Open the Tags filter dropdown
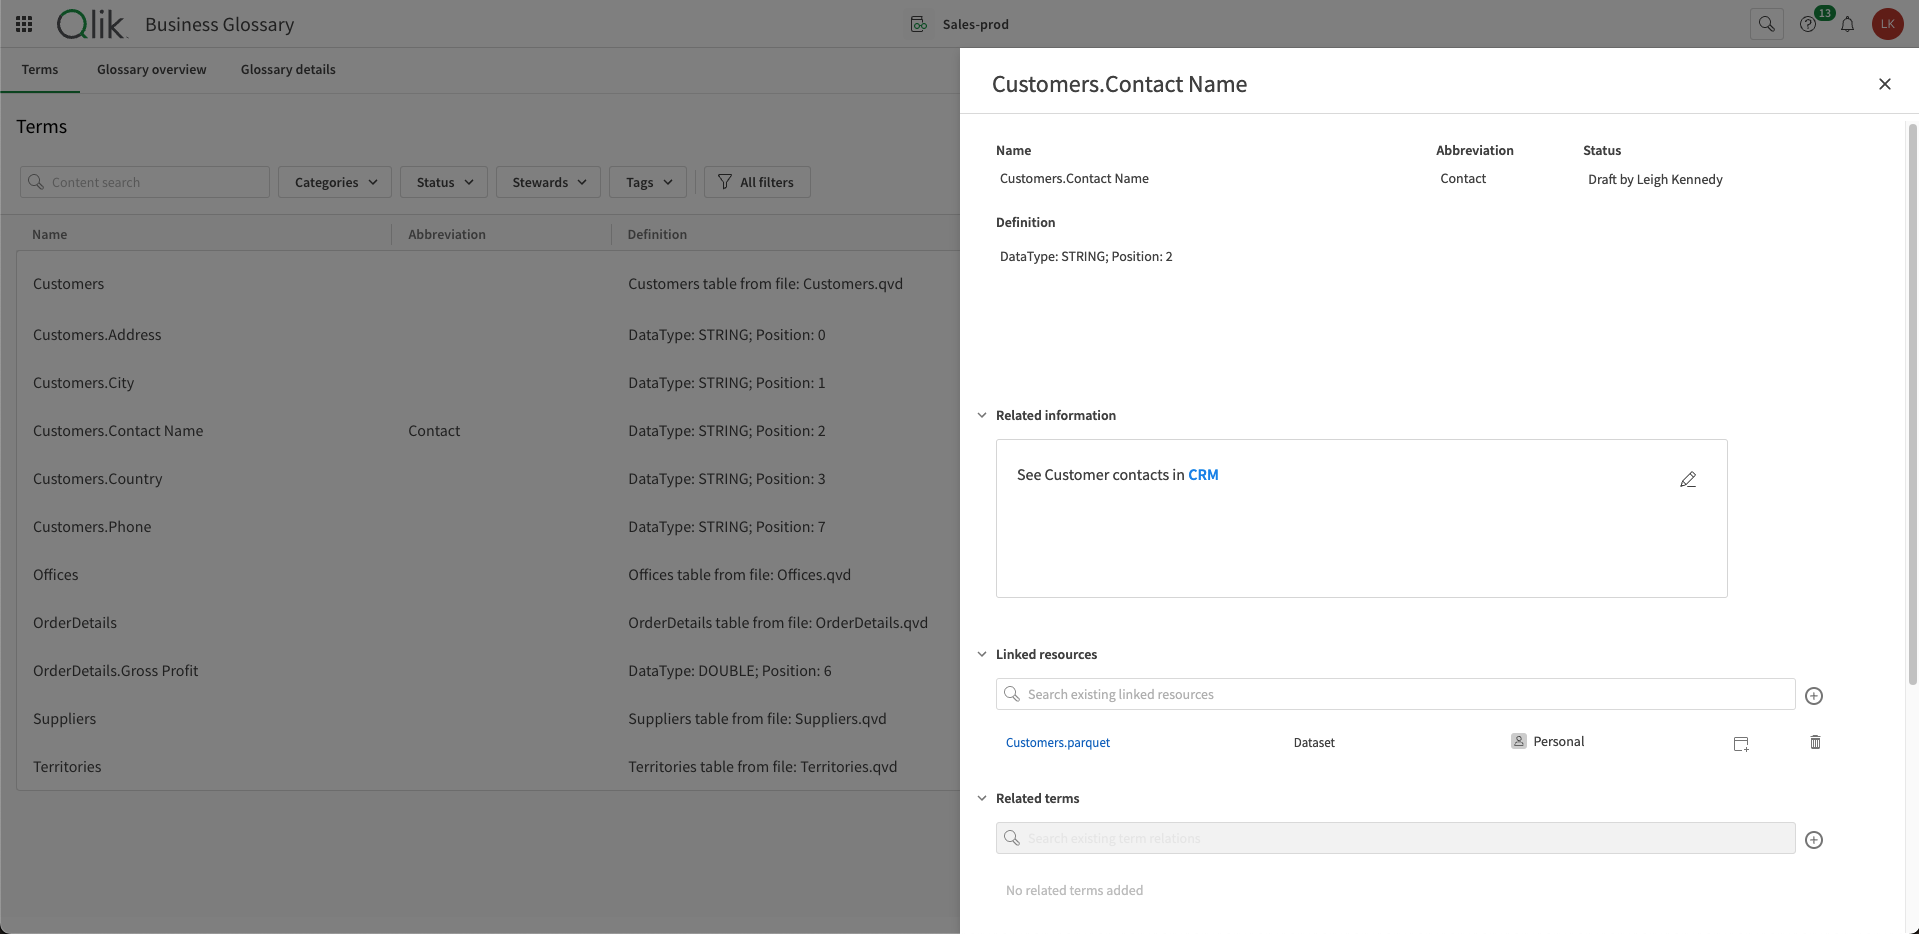This screenshot has height=934, width=1919. pyautogui.click(x=648, y=182)
